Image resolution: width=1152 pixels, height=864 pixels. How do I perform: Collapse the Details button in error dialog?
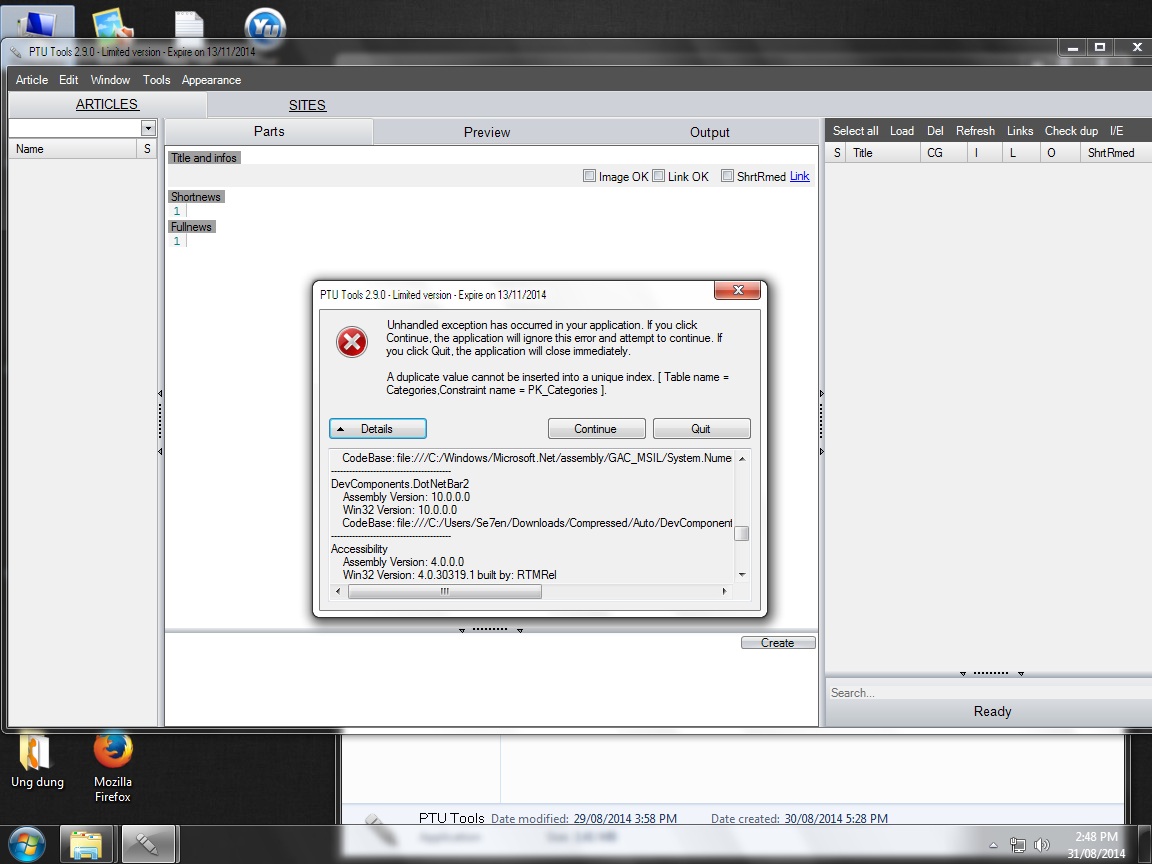[x=378, y=428]
